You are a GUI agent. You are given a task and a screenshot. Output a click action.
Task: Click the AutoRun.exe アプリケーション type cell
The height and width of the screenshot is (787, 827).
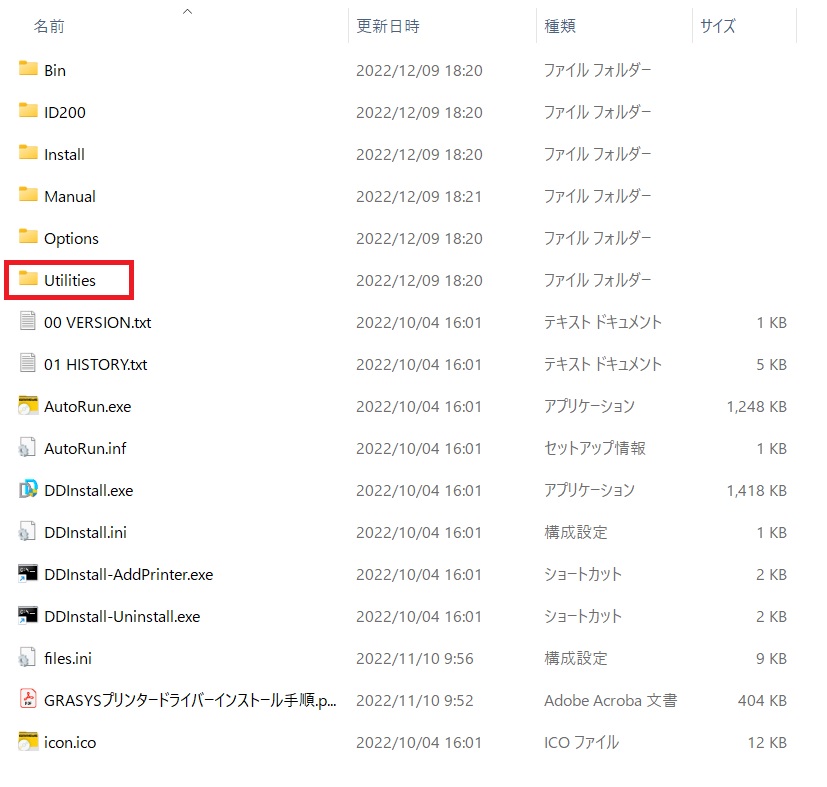[590, 407]
